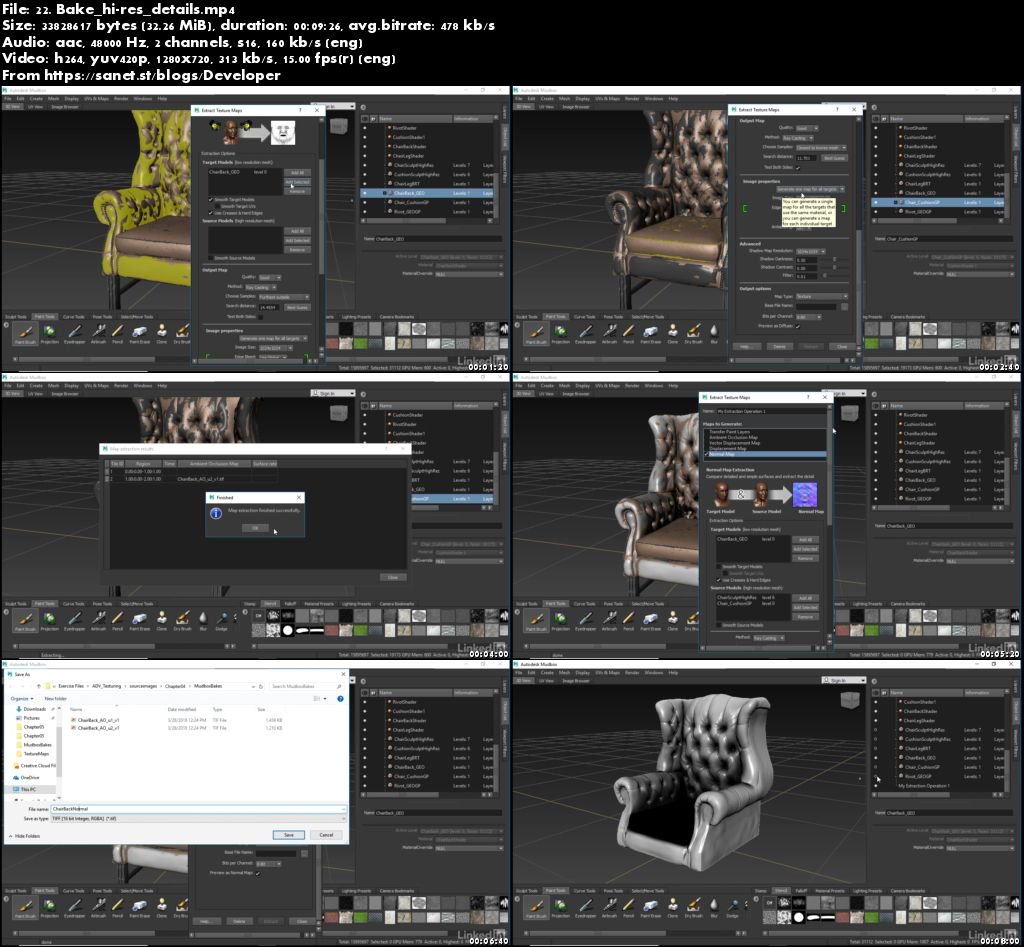1024x947 pixels.
Task: Select Dodge tool in the 00:04:00 frame
Action: coord(221,620)
